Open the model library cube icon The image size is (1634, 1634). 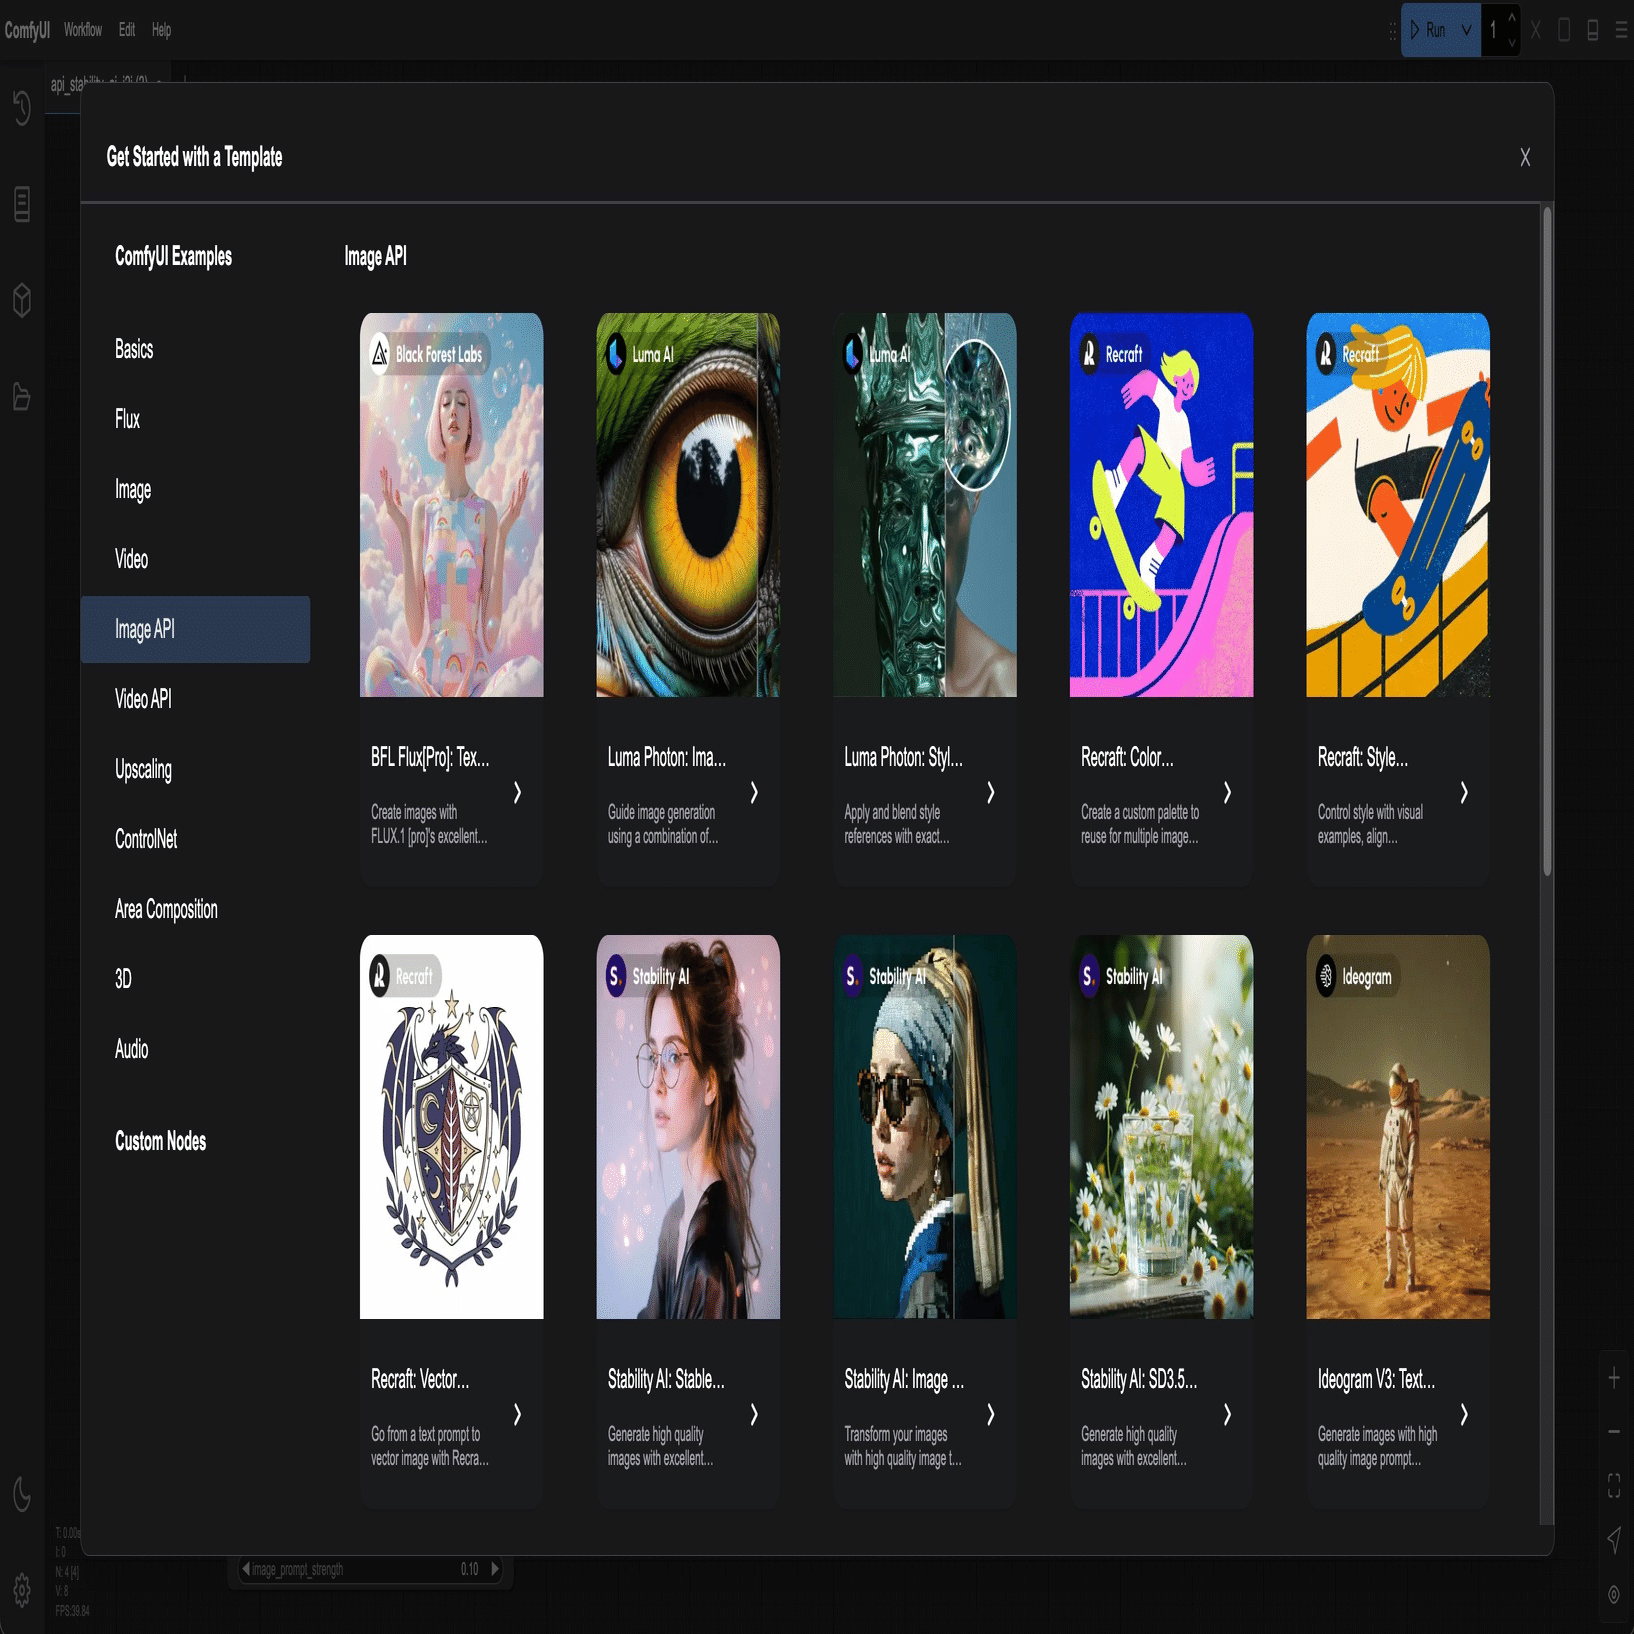22,300
